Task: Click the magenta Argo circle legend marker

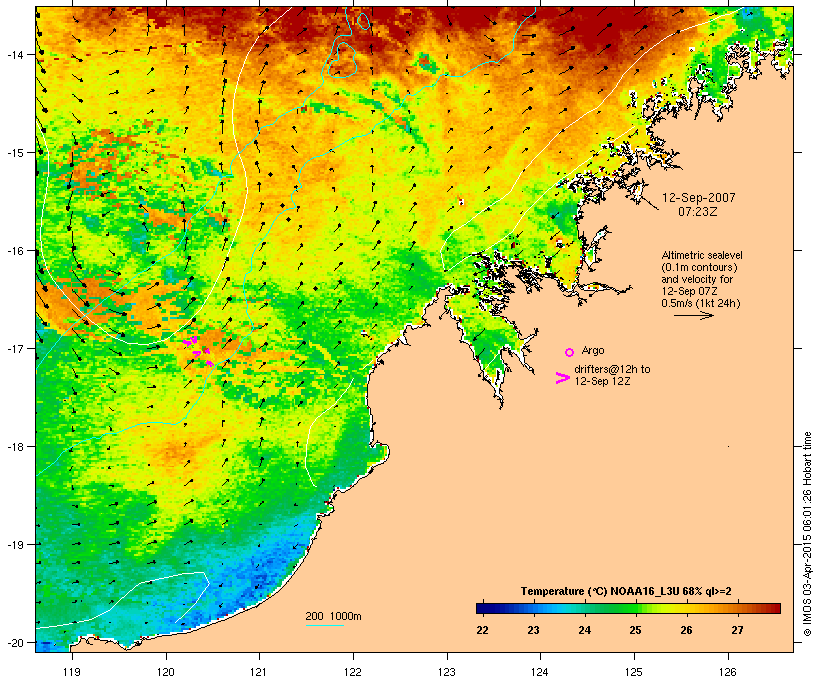Action: coord(570,352)
